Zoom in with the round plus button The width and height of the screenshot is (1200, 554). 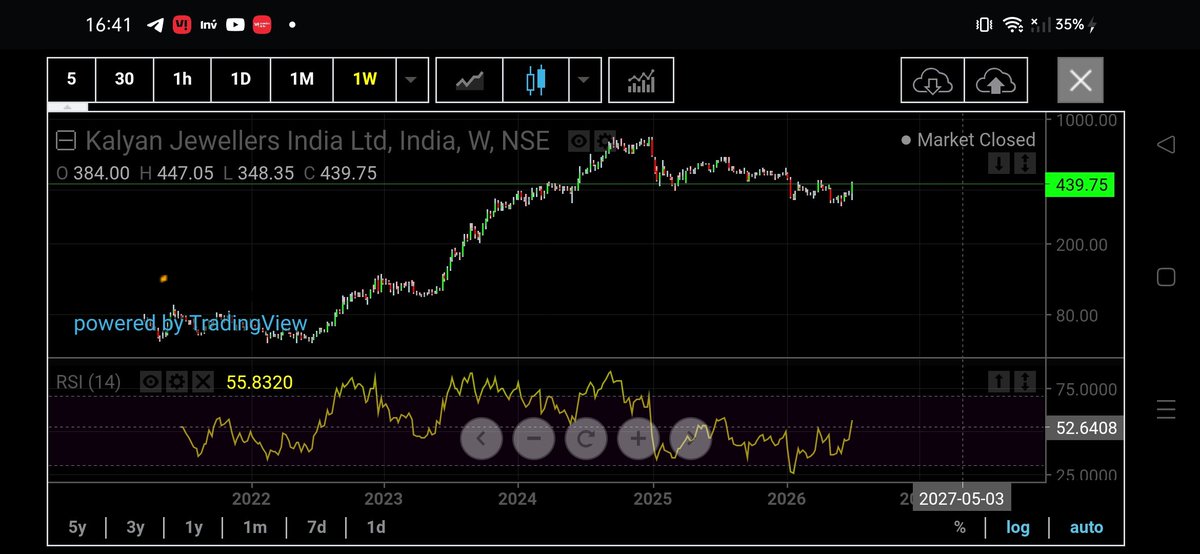pyautogui.click(x=638, y=438)
